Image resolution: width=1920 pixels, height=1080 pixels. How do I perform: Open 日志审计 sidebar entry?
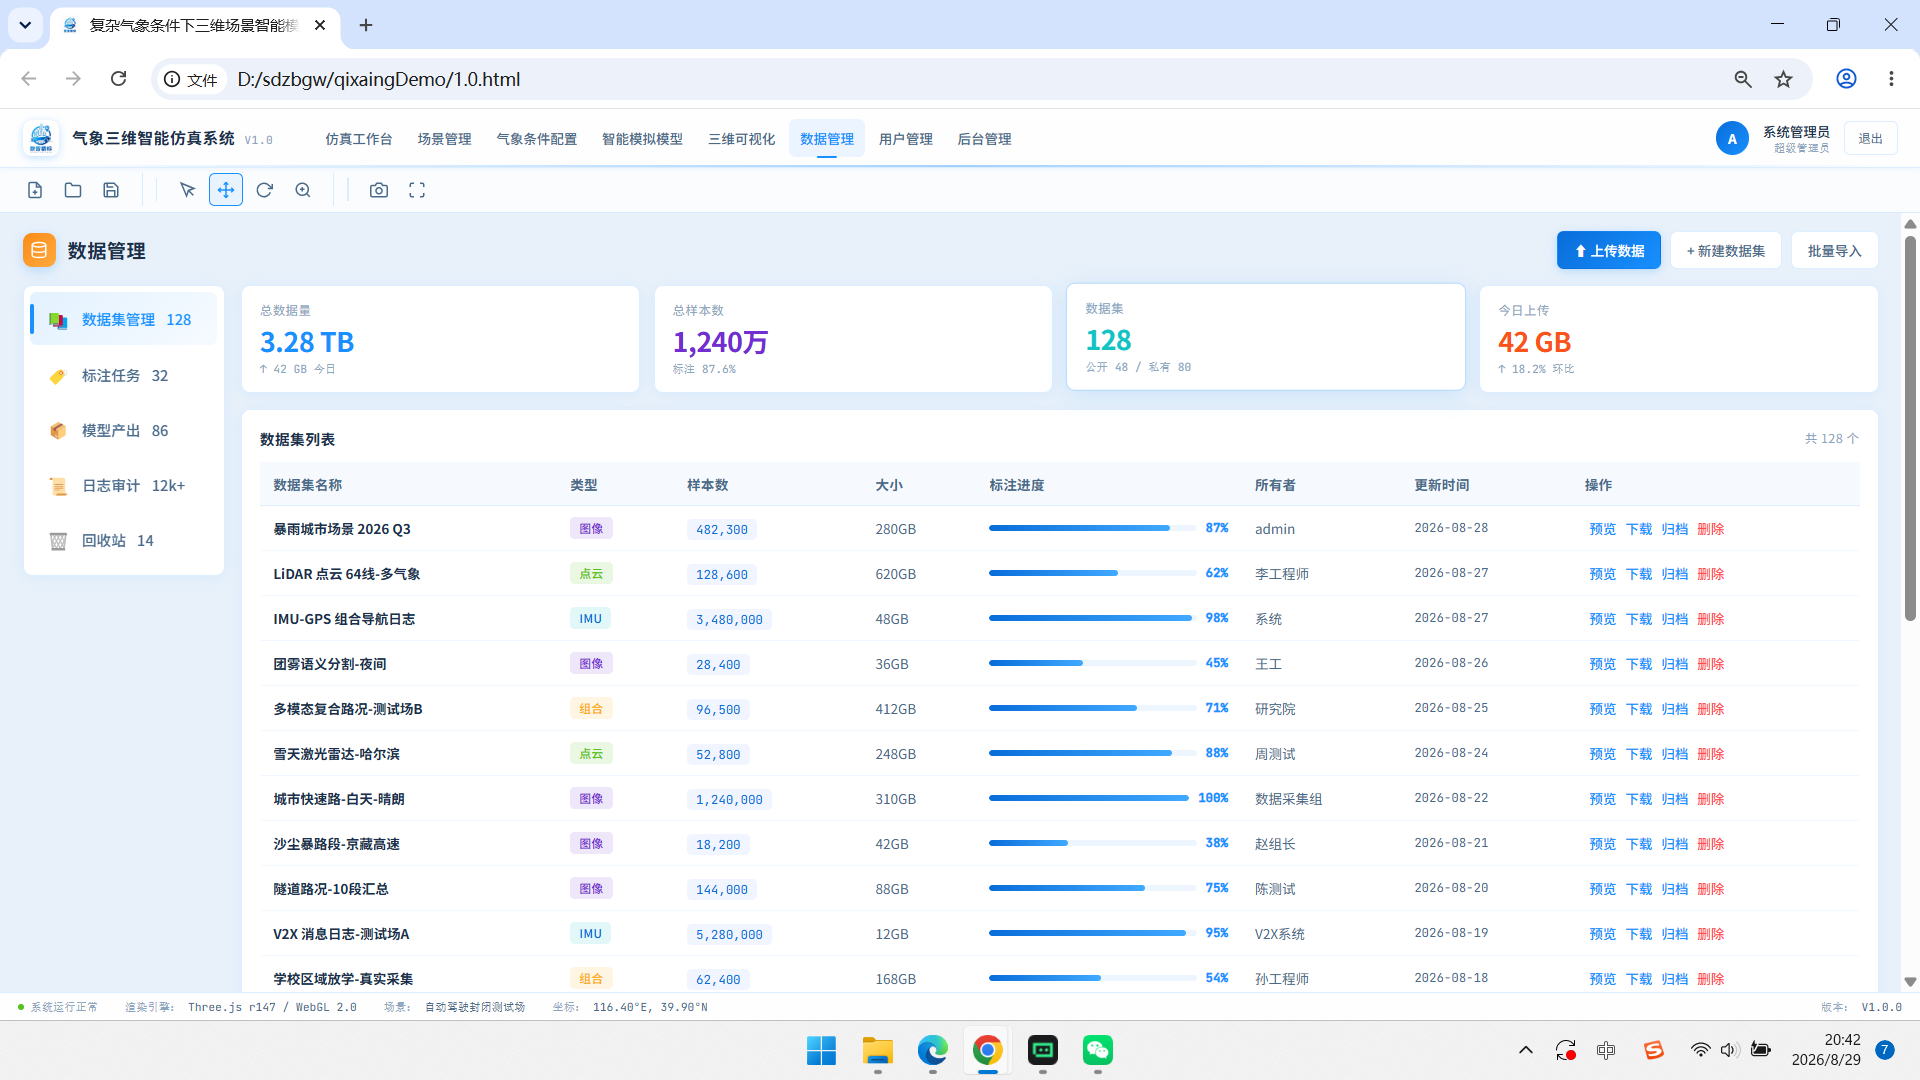(x=124, y=486)
